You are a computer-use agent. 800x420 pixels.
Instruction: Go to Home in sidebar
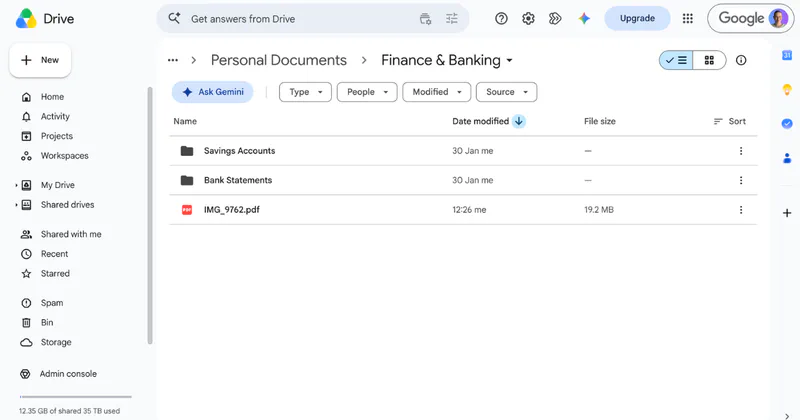click(x=52, y=97)
